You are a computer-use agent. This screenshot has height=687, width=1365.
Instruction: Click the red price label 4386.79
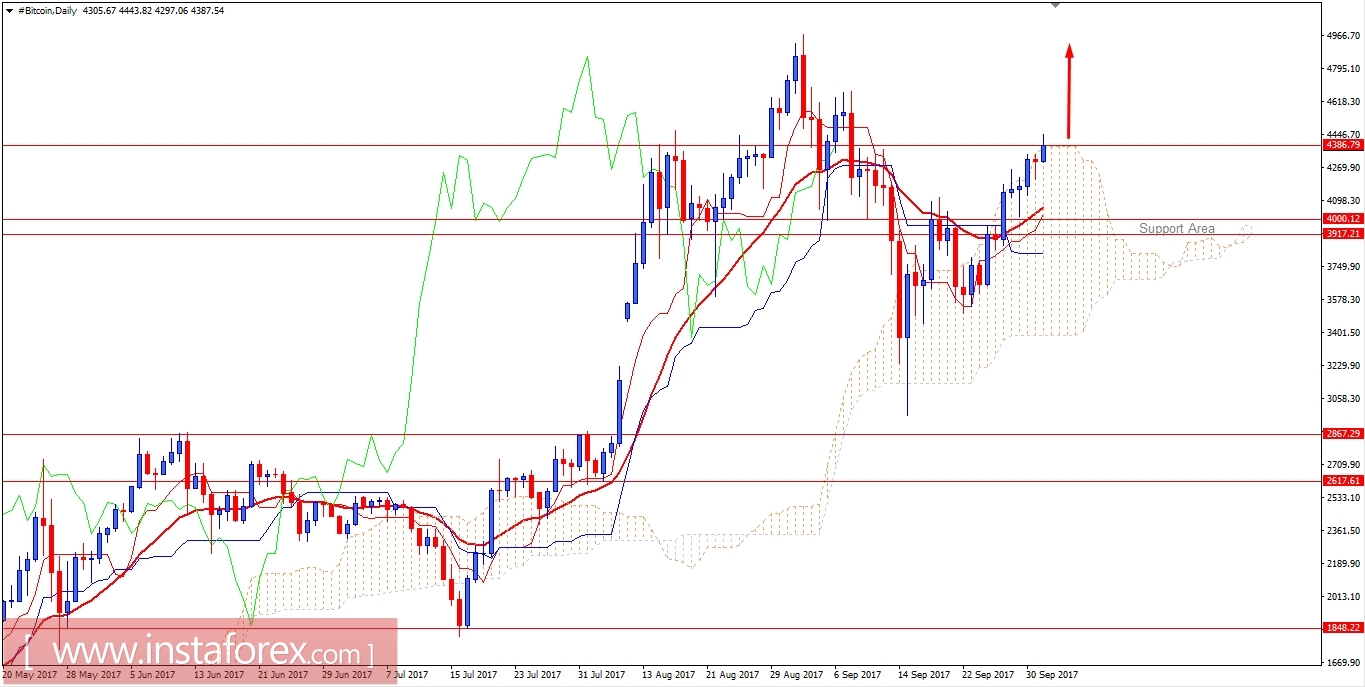point(1342,145)
